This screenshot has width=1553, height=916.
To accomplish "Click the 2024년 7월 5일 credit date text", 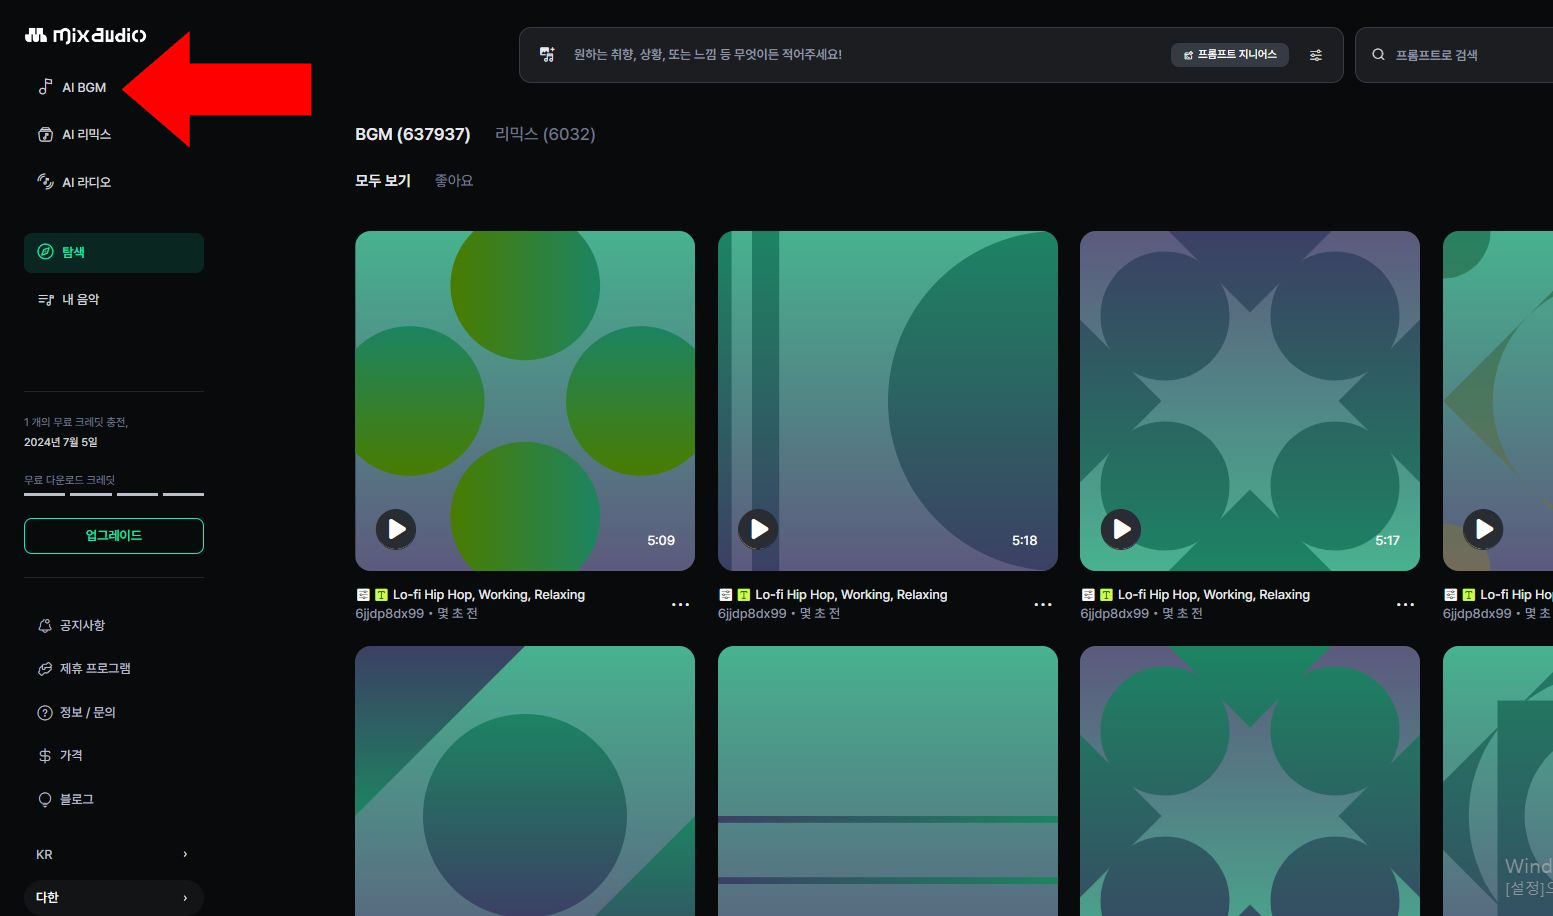I will pos(61,442).
